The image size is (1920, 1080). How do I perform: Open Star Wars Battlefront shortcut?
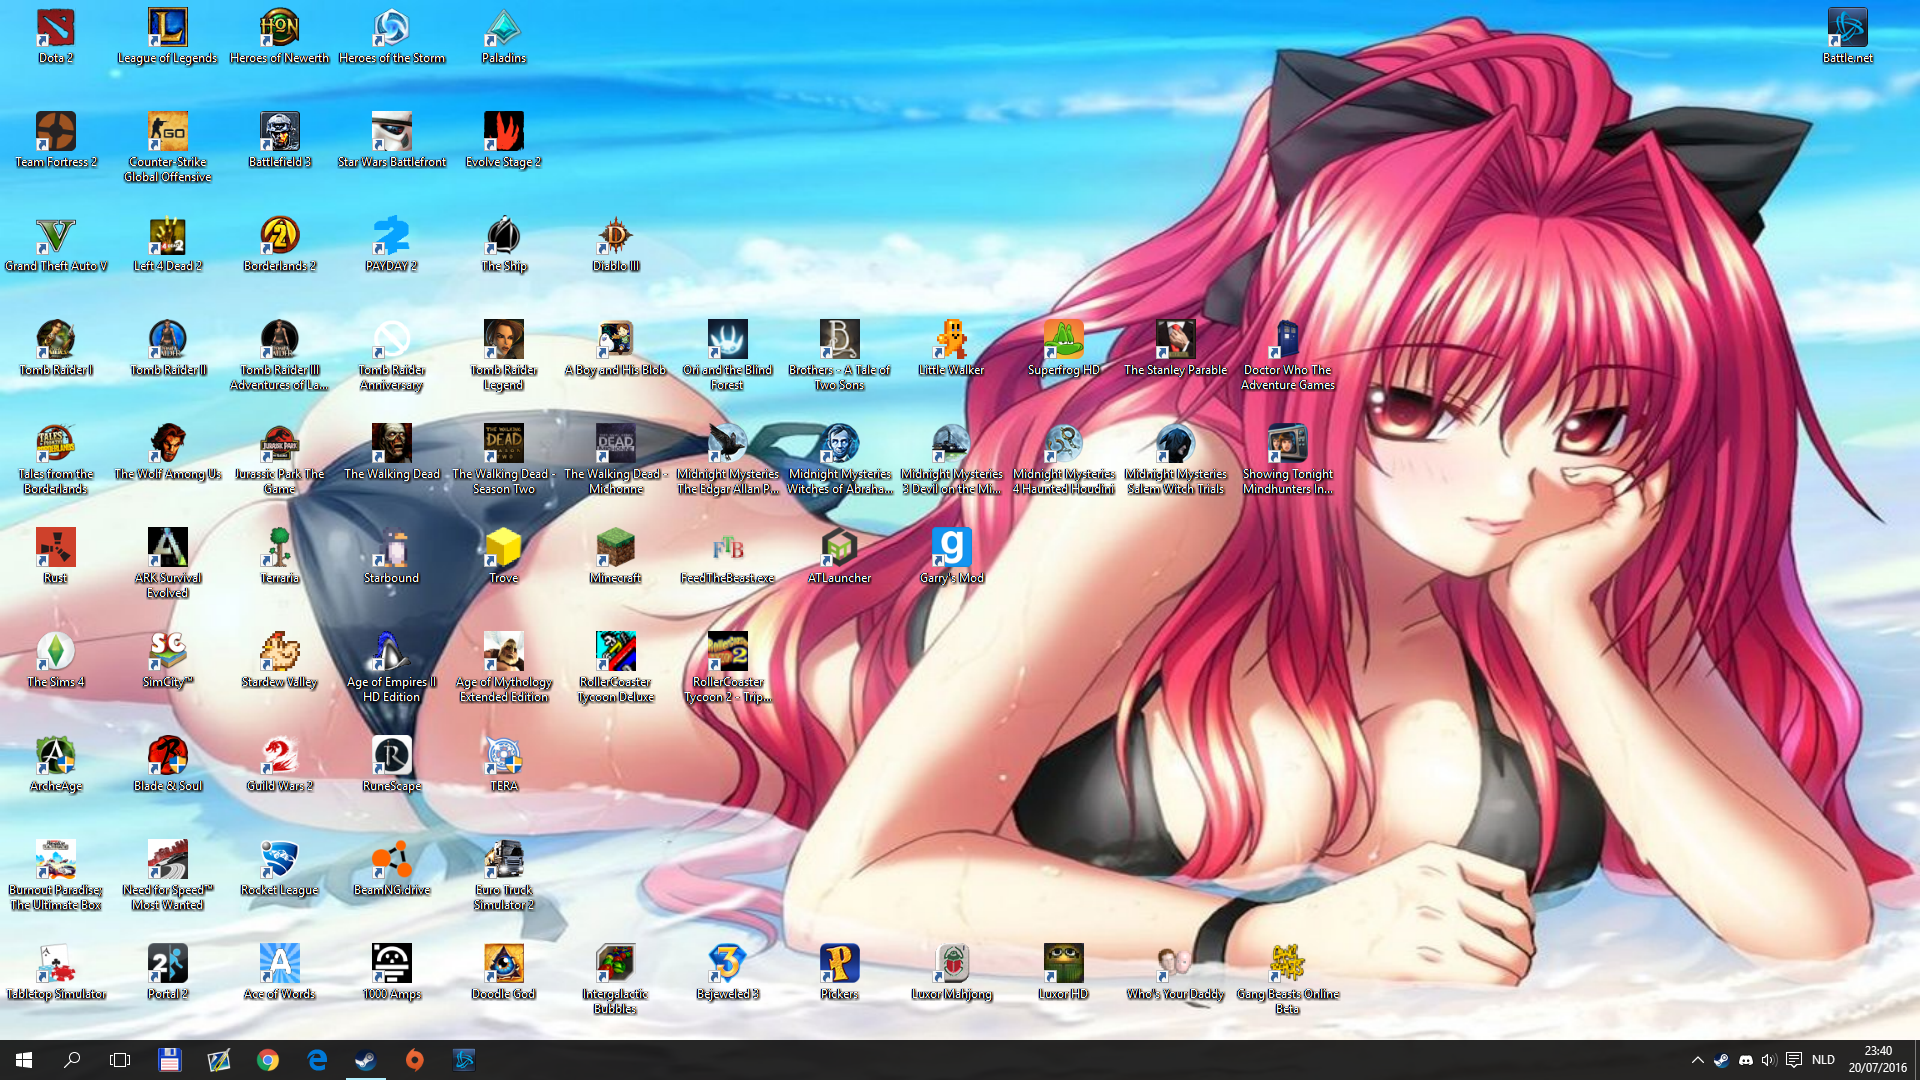pyautogui.click(x=391, y=140)
